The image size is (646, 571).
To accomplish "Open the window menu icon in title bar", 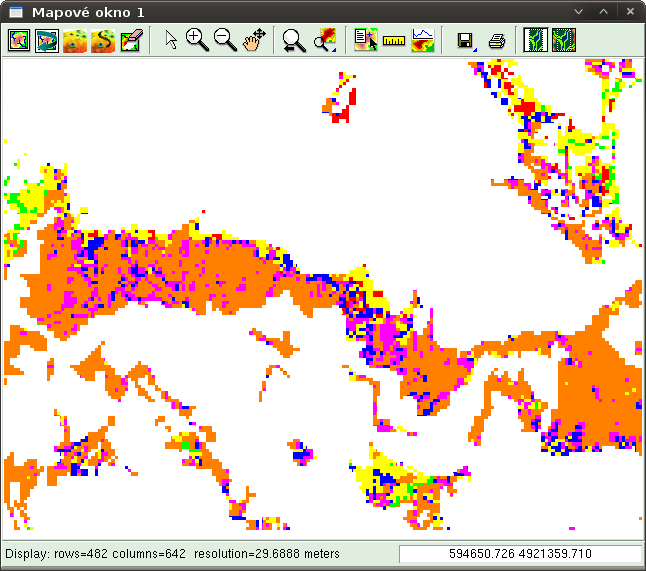I will click(x=16, y=12).
